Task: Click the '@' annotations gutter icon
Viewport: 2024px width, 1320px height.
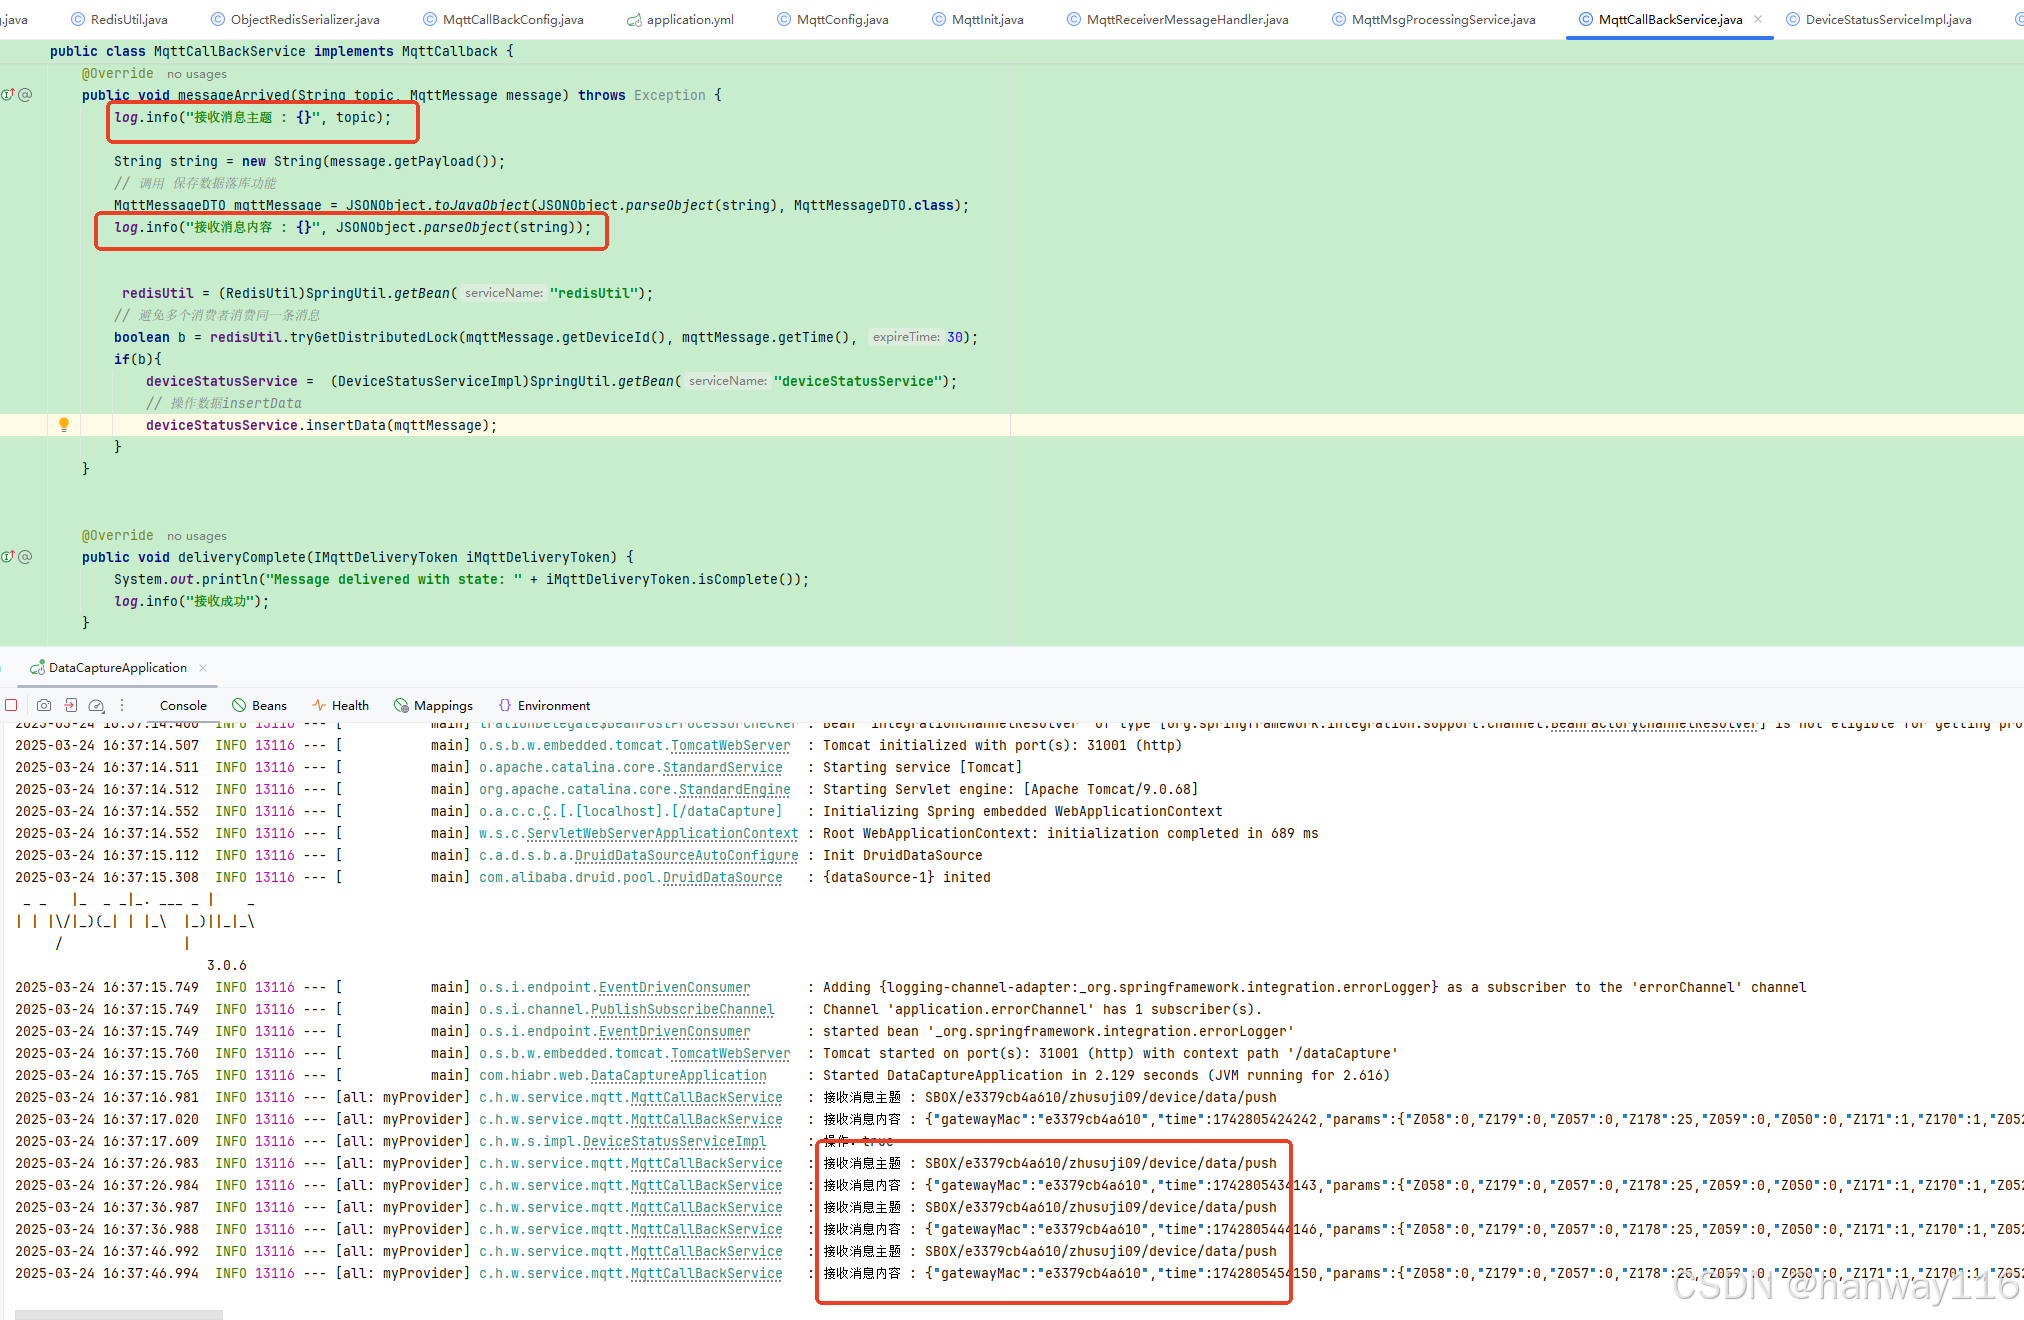Action: [x=25, y=94]
